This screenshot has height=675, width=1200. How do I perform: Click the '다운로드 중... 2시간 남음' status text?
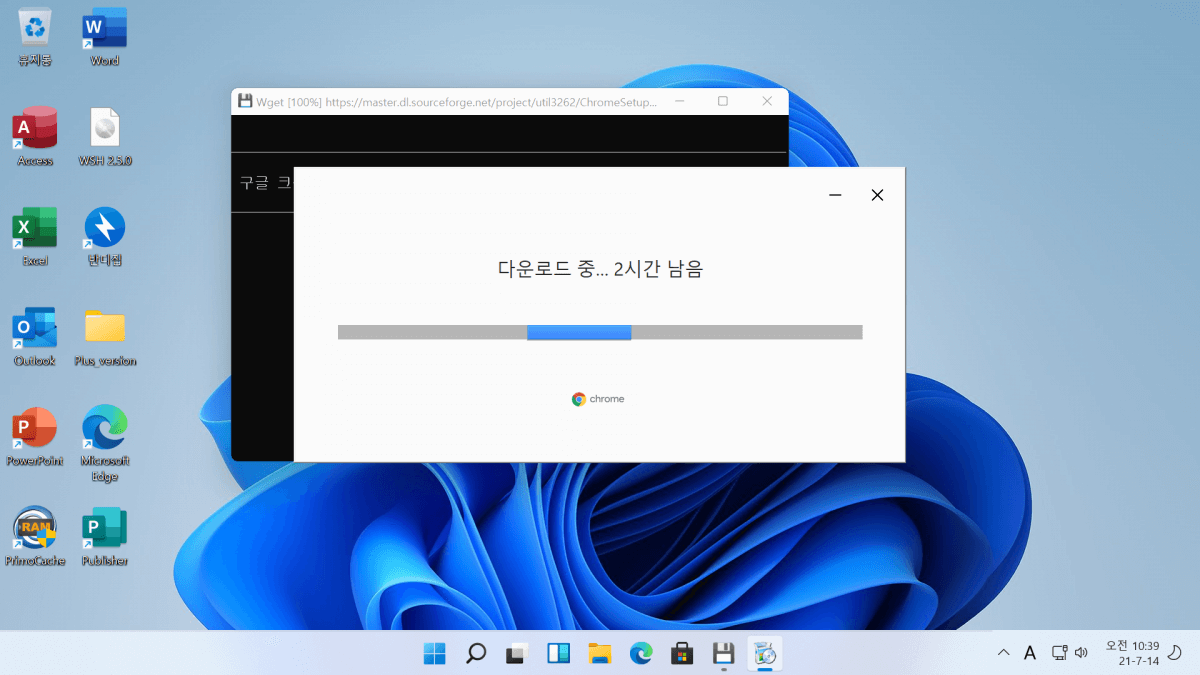[x=600, y=268]
